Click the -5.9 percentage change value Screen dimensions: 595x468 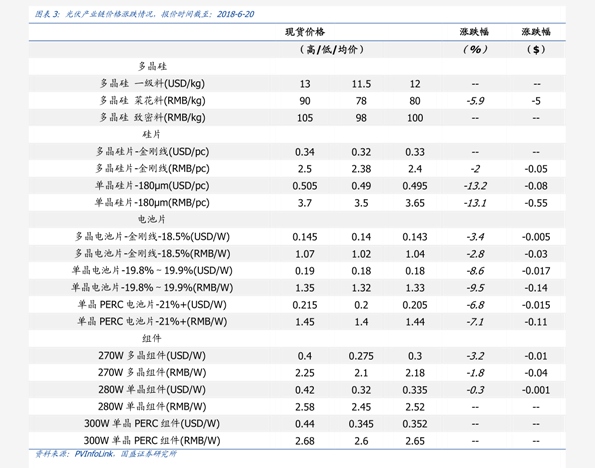click(475, 101)
